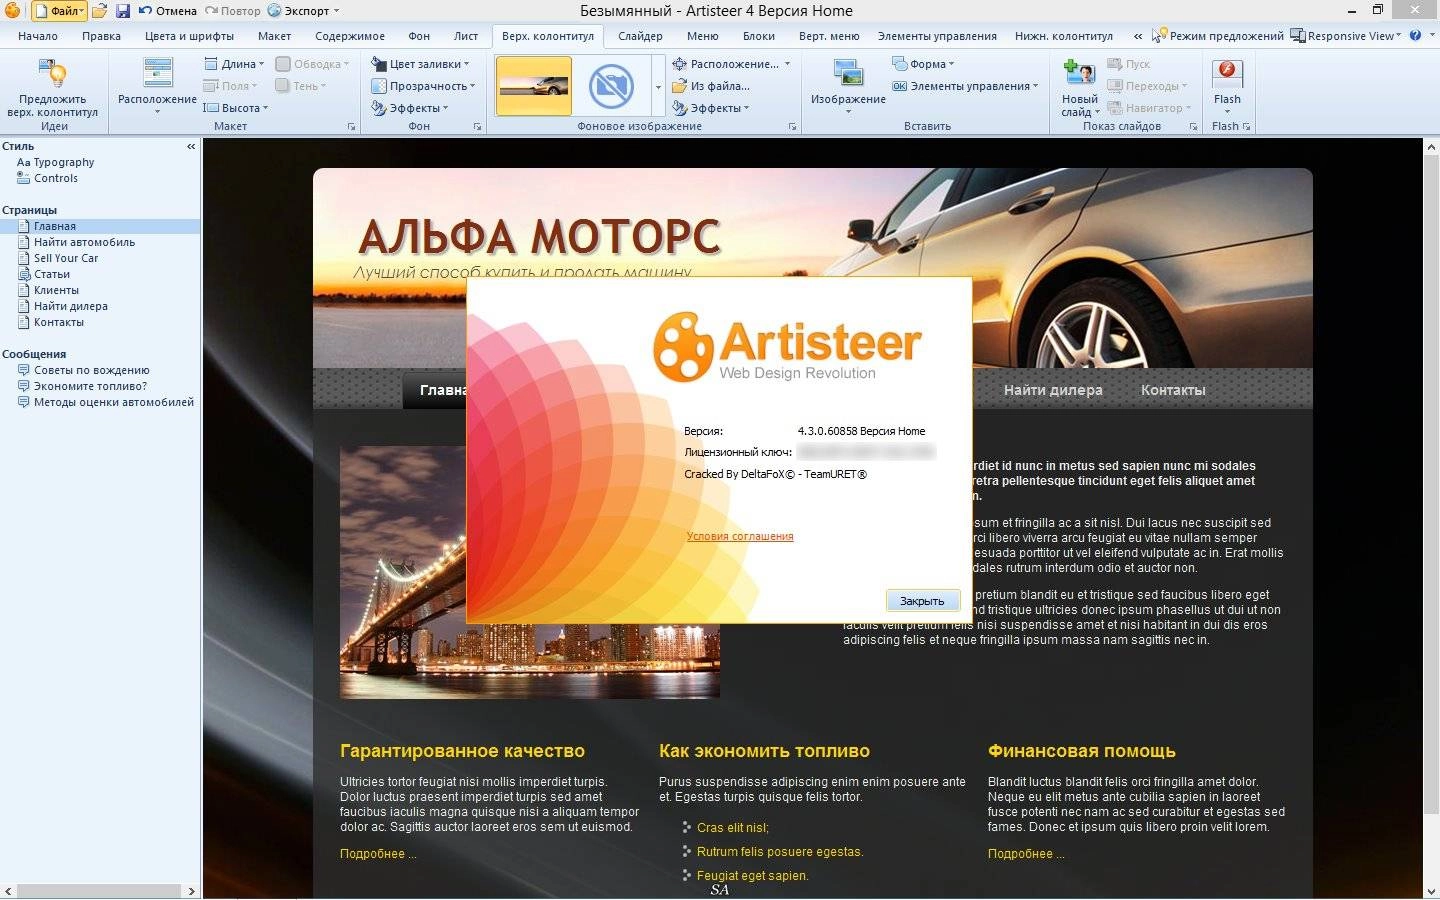Switch to the Цвета и шрифты tab
1440x900 pixels.
coord(190,36)
